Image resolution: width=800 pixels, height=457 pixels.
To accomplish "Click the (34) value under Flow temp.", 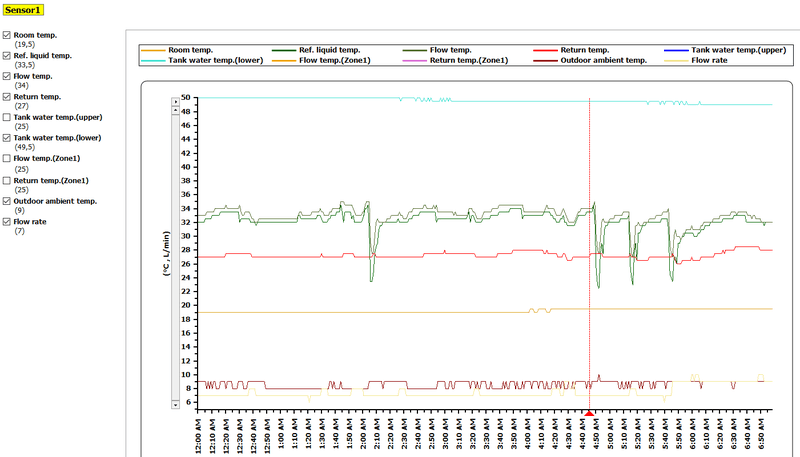I will coord(21,86).
